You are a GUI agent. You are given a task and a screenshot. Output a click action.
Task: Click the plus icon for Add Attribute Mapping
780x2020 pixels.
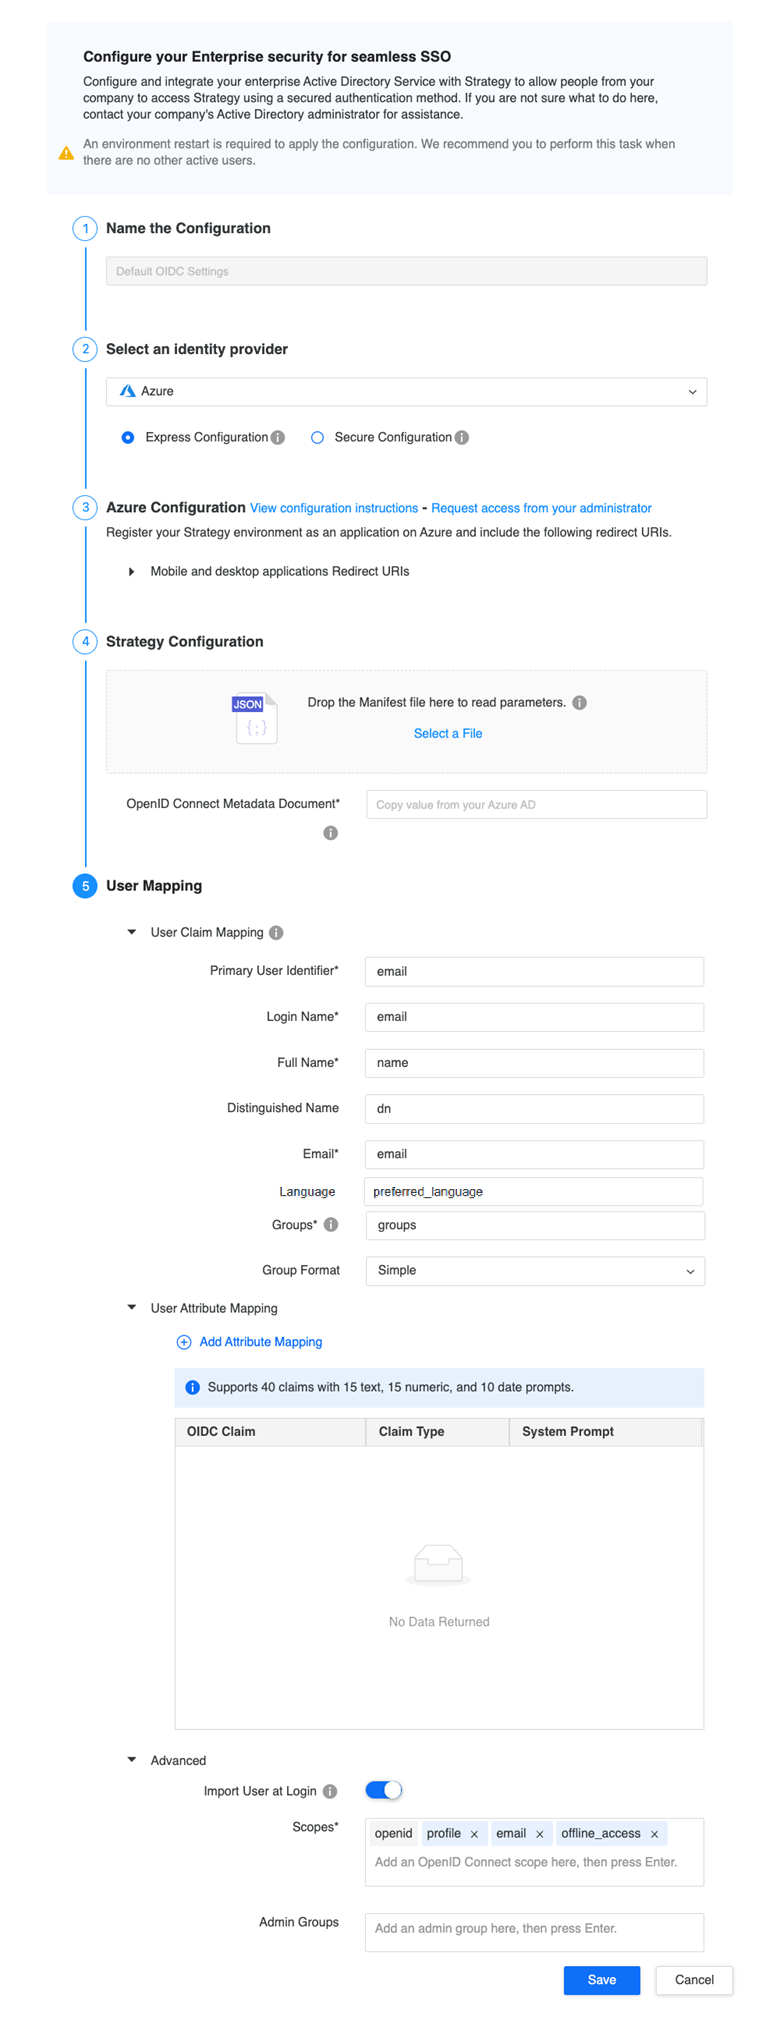tap(184, 1342)
